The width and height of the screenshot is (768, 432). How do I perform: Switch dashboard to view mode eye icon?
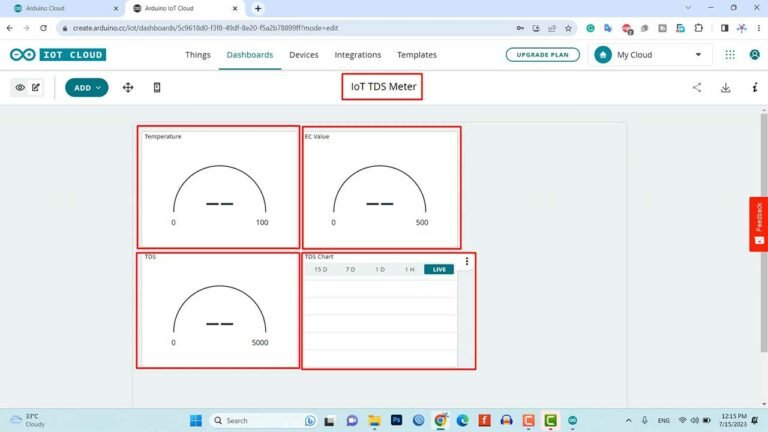click(x=20, y=88)
